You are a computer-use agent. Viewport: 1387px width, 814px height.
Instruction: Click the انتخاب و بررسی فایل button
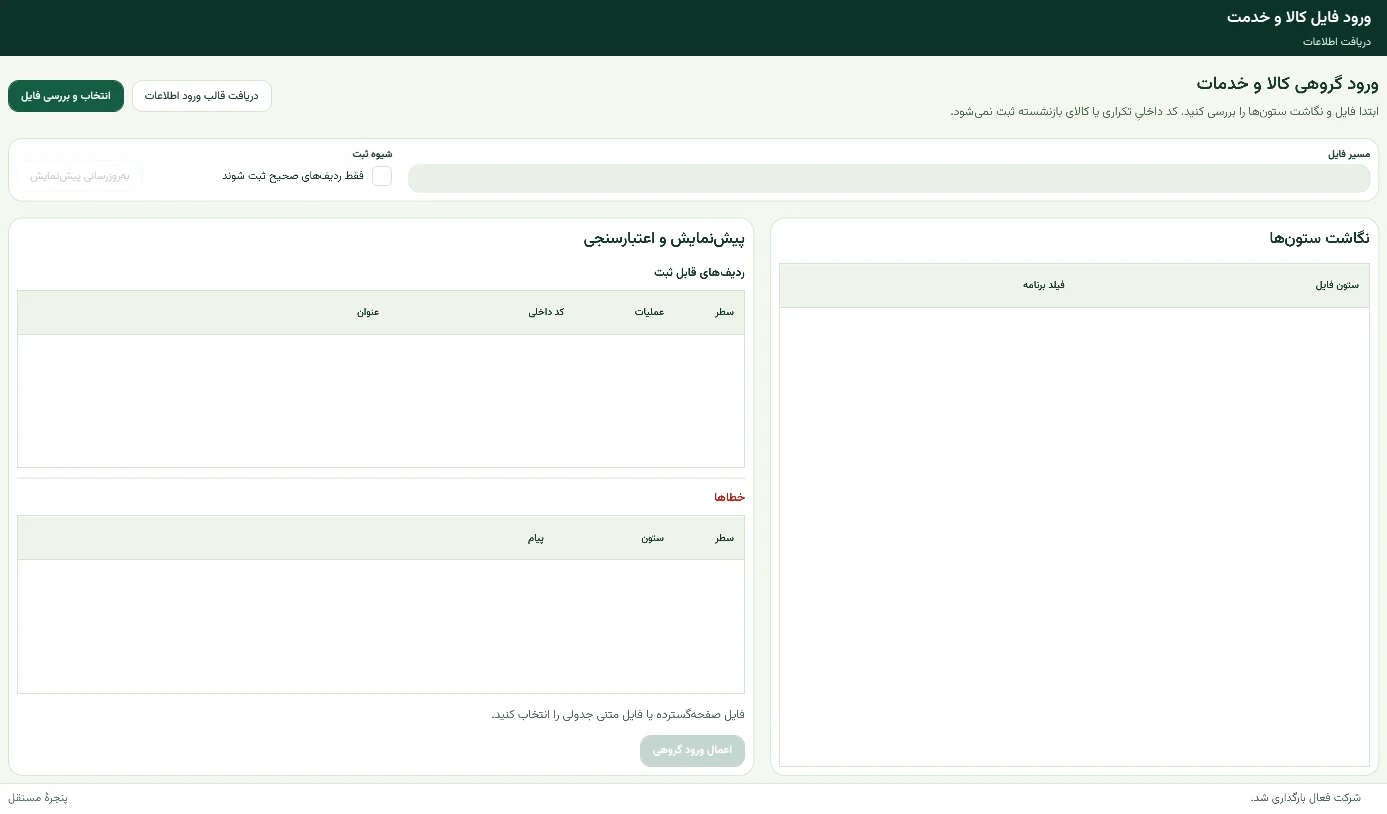pos(66,96)
